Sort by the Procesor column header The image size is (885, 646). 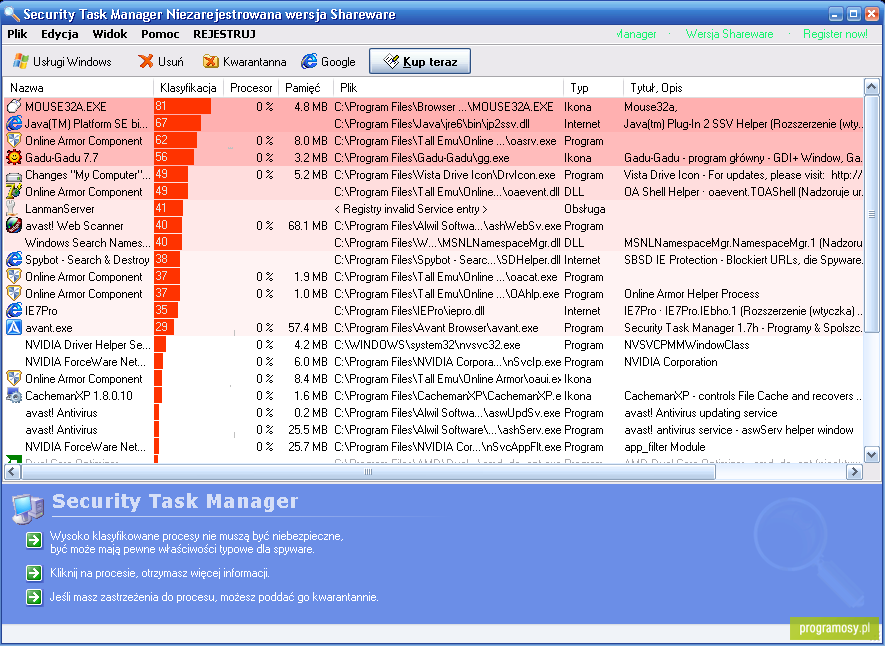251,87
